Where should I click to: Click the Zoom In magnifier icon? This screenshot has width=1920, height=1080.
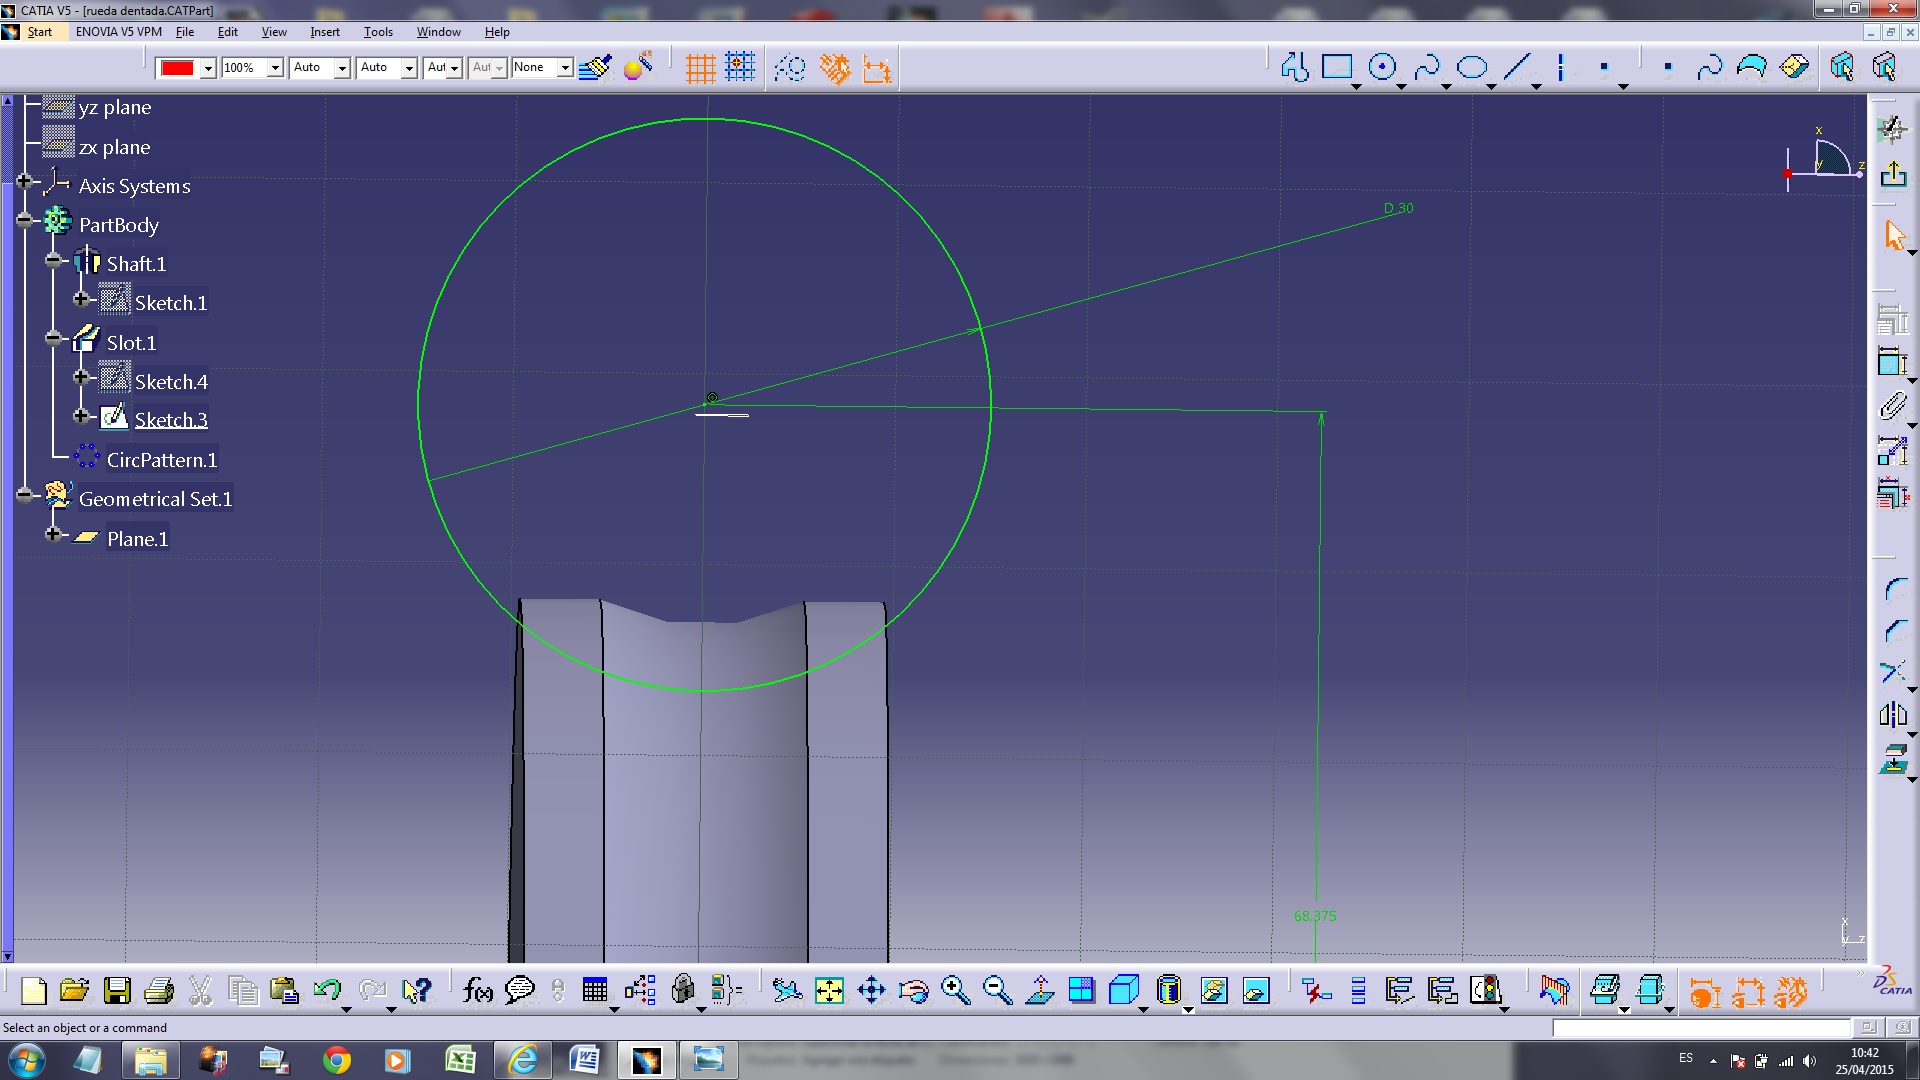click(x=955, y=990)
